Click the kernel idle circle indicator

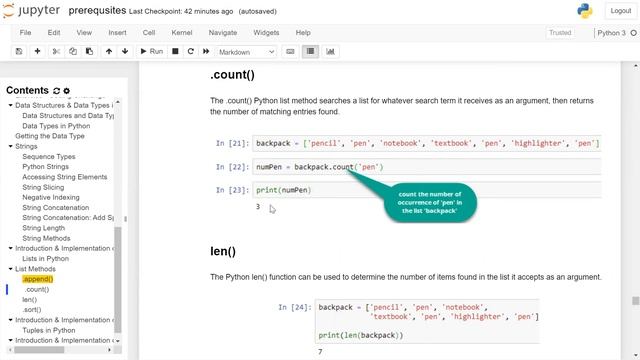(x=633, y=33)
